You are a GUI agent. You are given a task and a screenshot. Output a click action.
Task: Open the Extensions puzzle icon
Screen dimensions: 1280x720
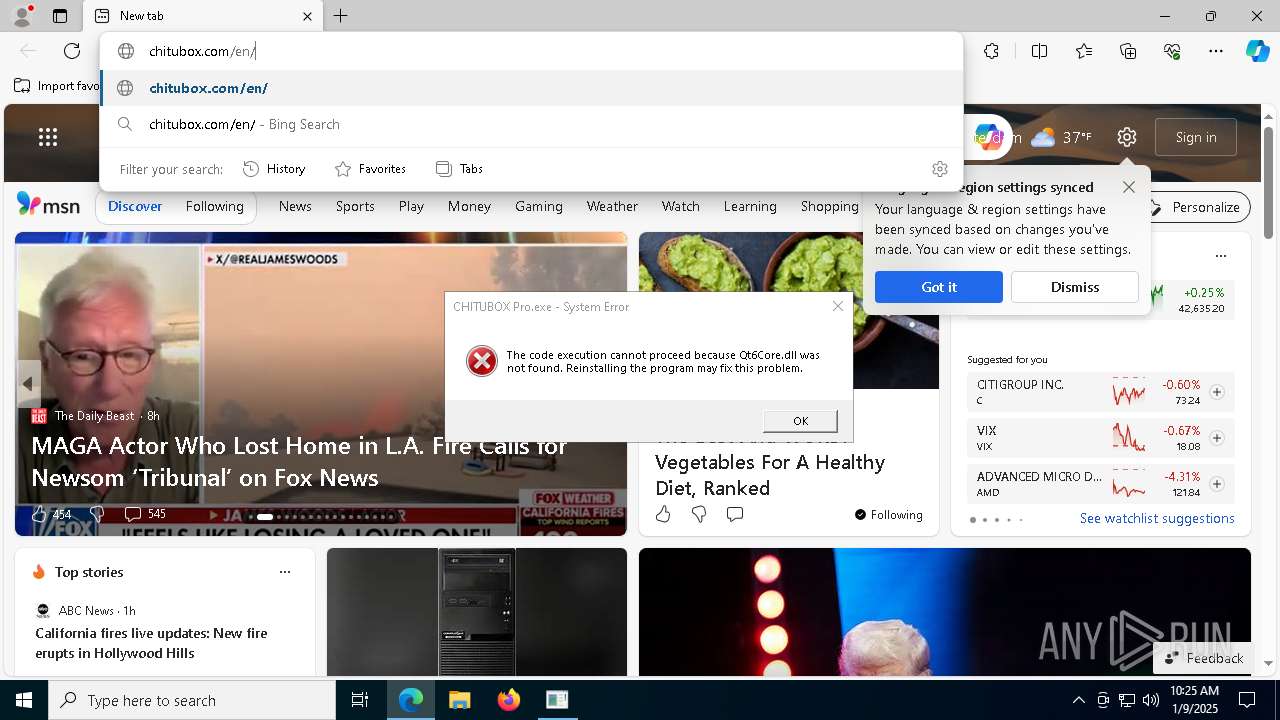coord(991,51)
